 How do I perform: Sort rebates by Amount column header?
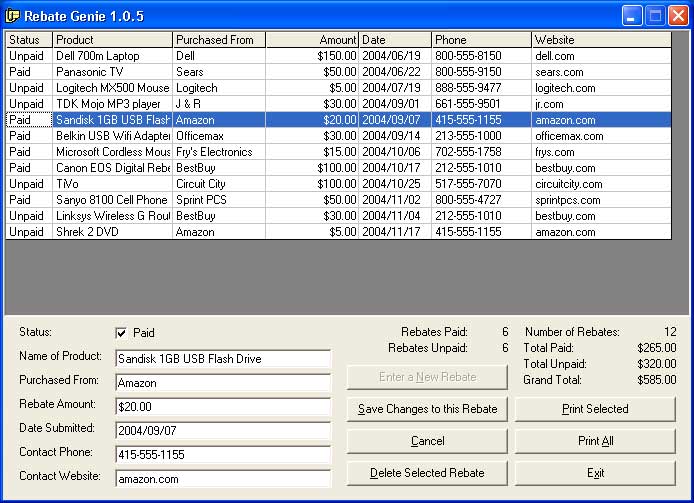click(312, 40)
